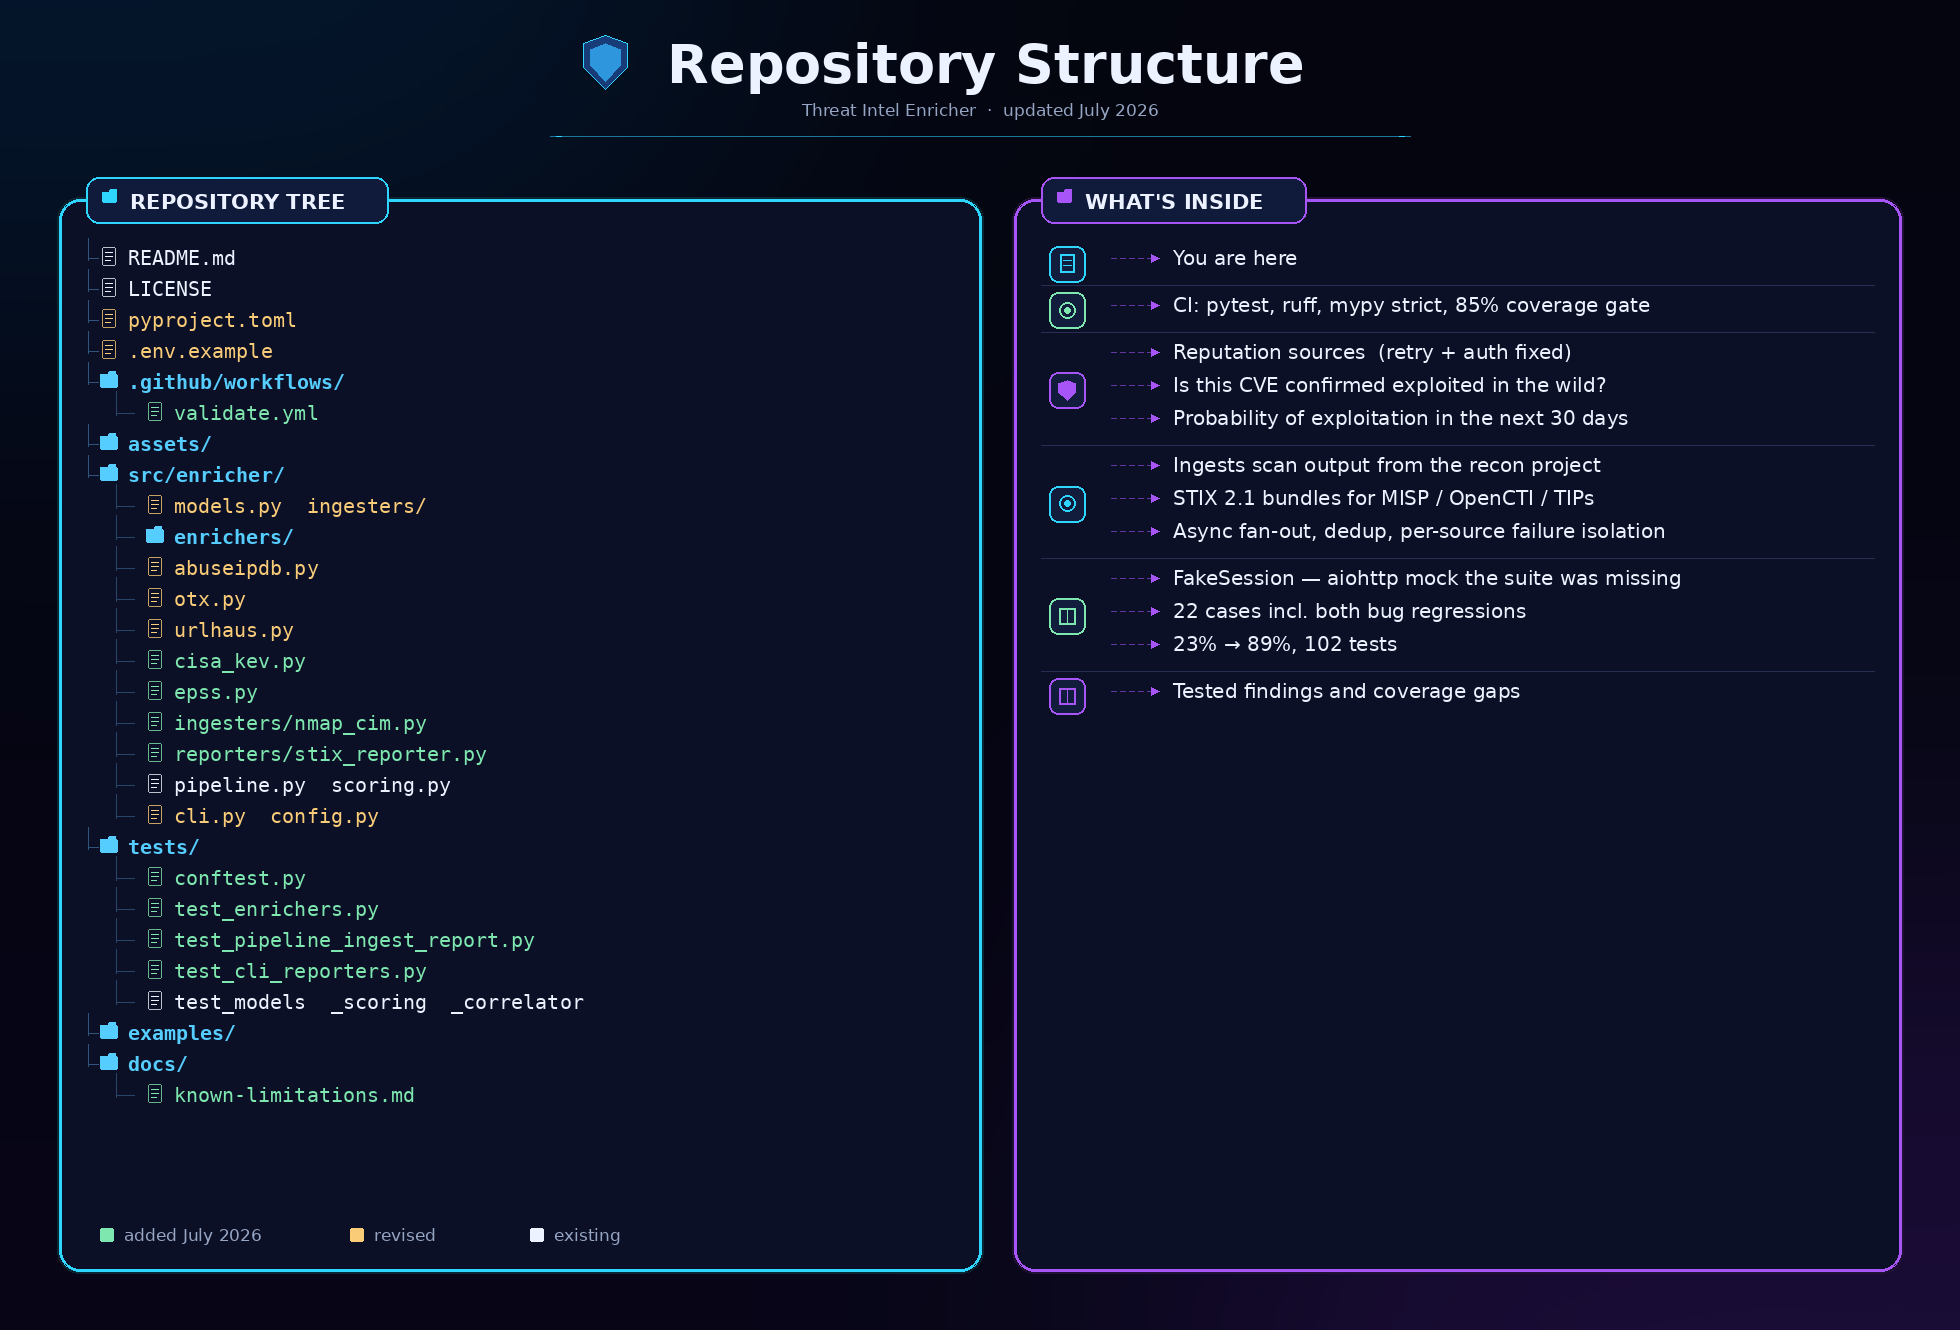Screen dimensions: 1960x1330
Task: Click the file icon next to pyproject.toml
Action: (109, 319)
